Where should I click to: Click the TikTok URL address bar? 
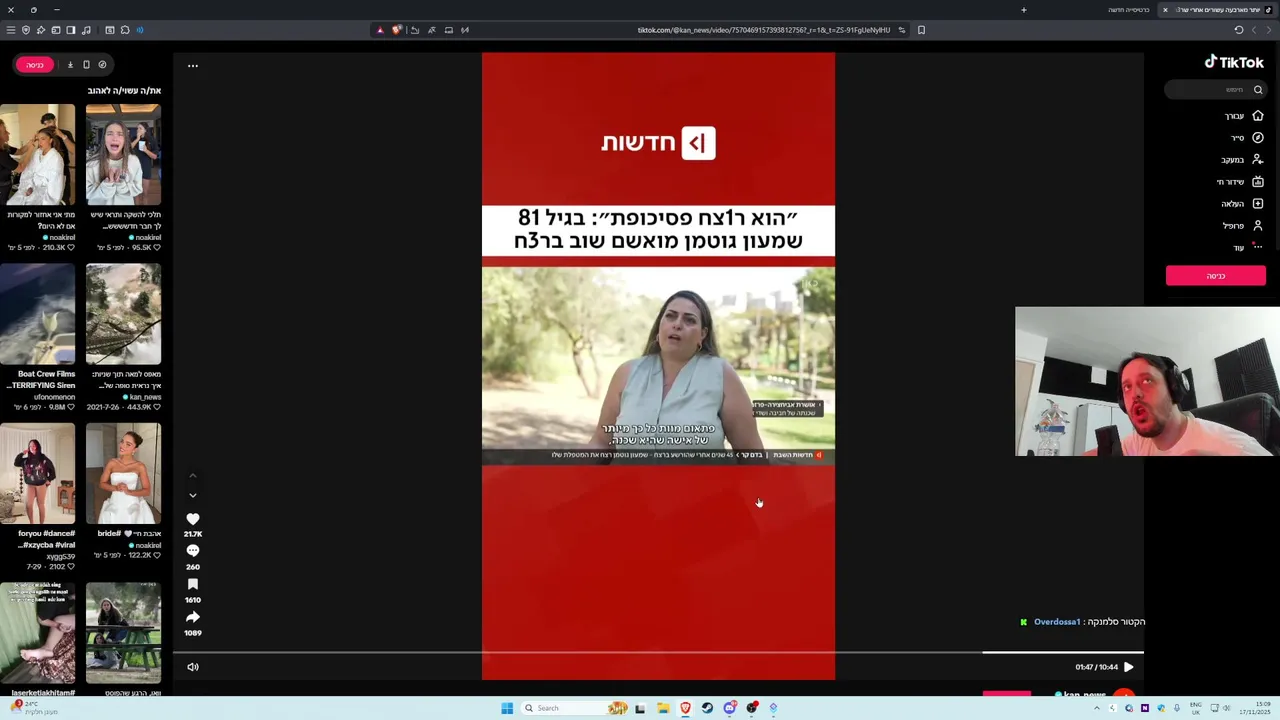pos(764,30)
